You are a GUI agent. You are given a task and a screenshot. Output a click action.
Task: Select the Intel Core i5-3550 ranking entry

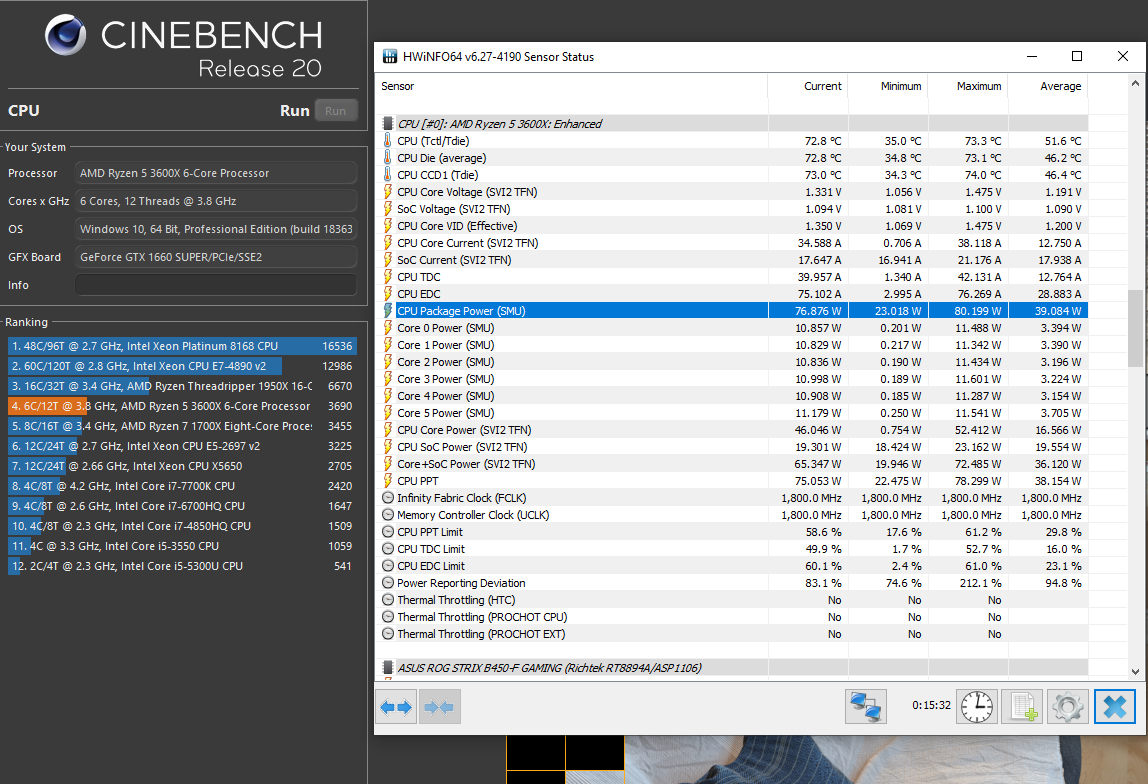point(182,546)
